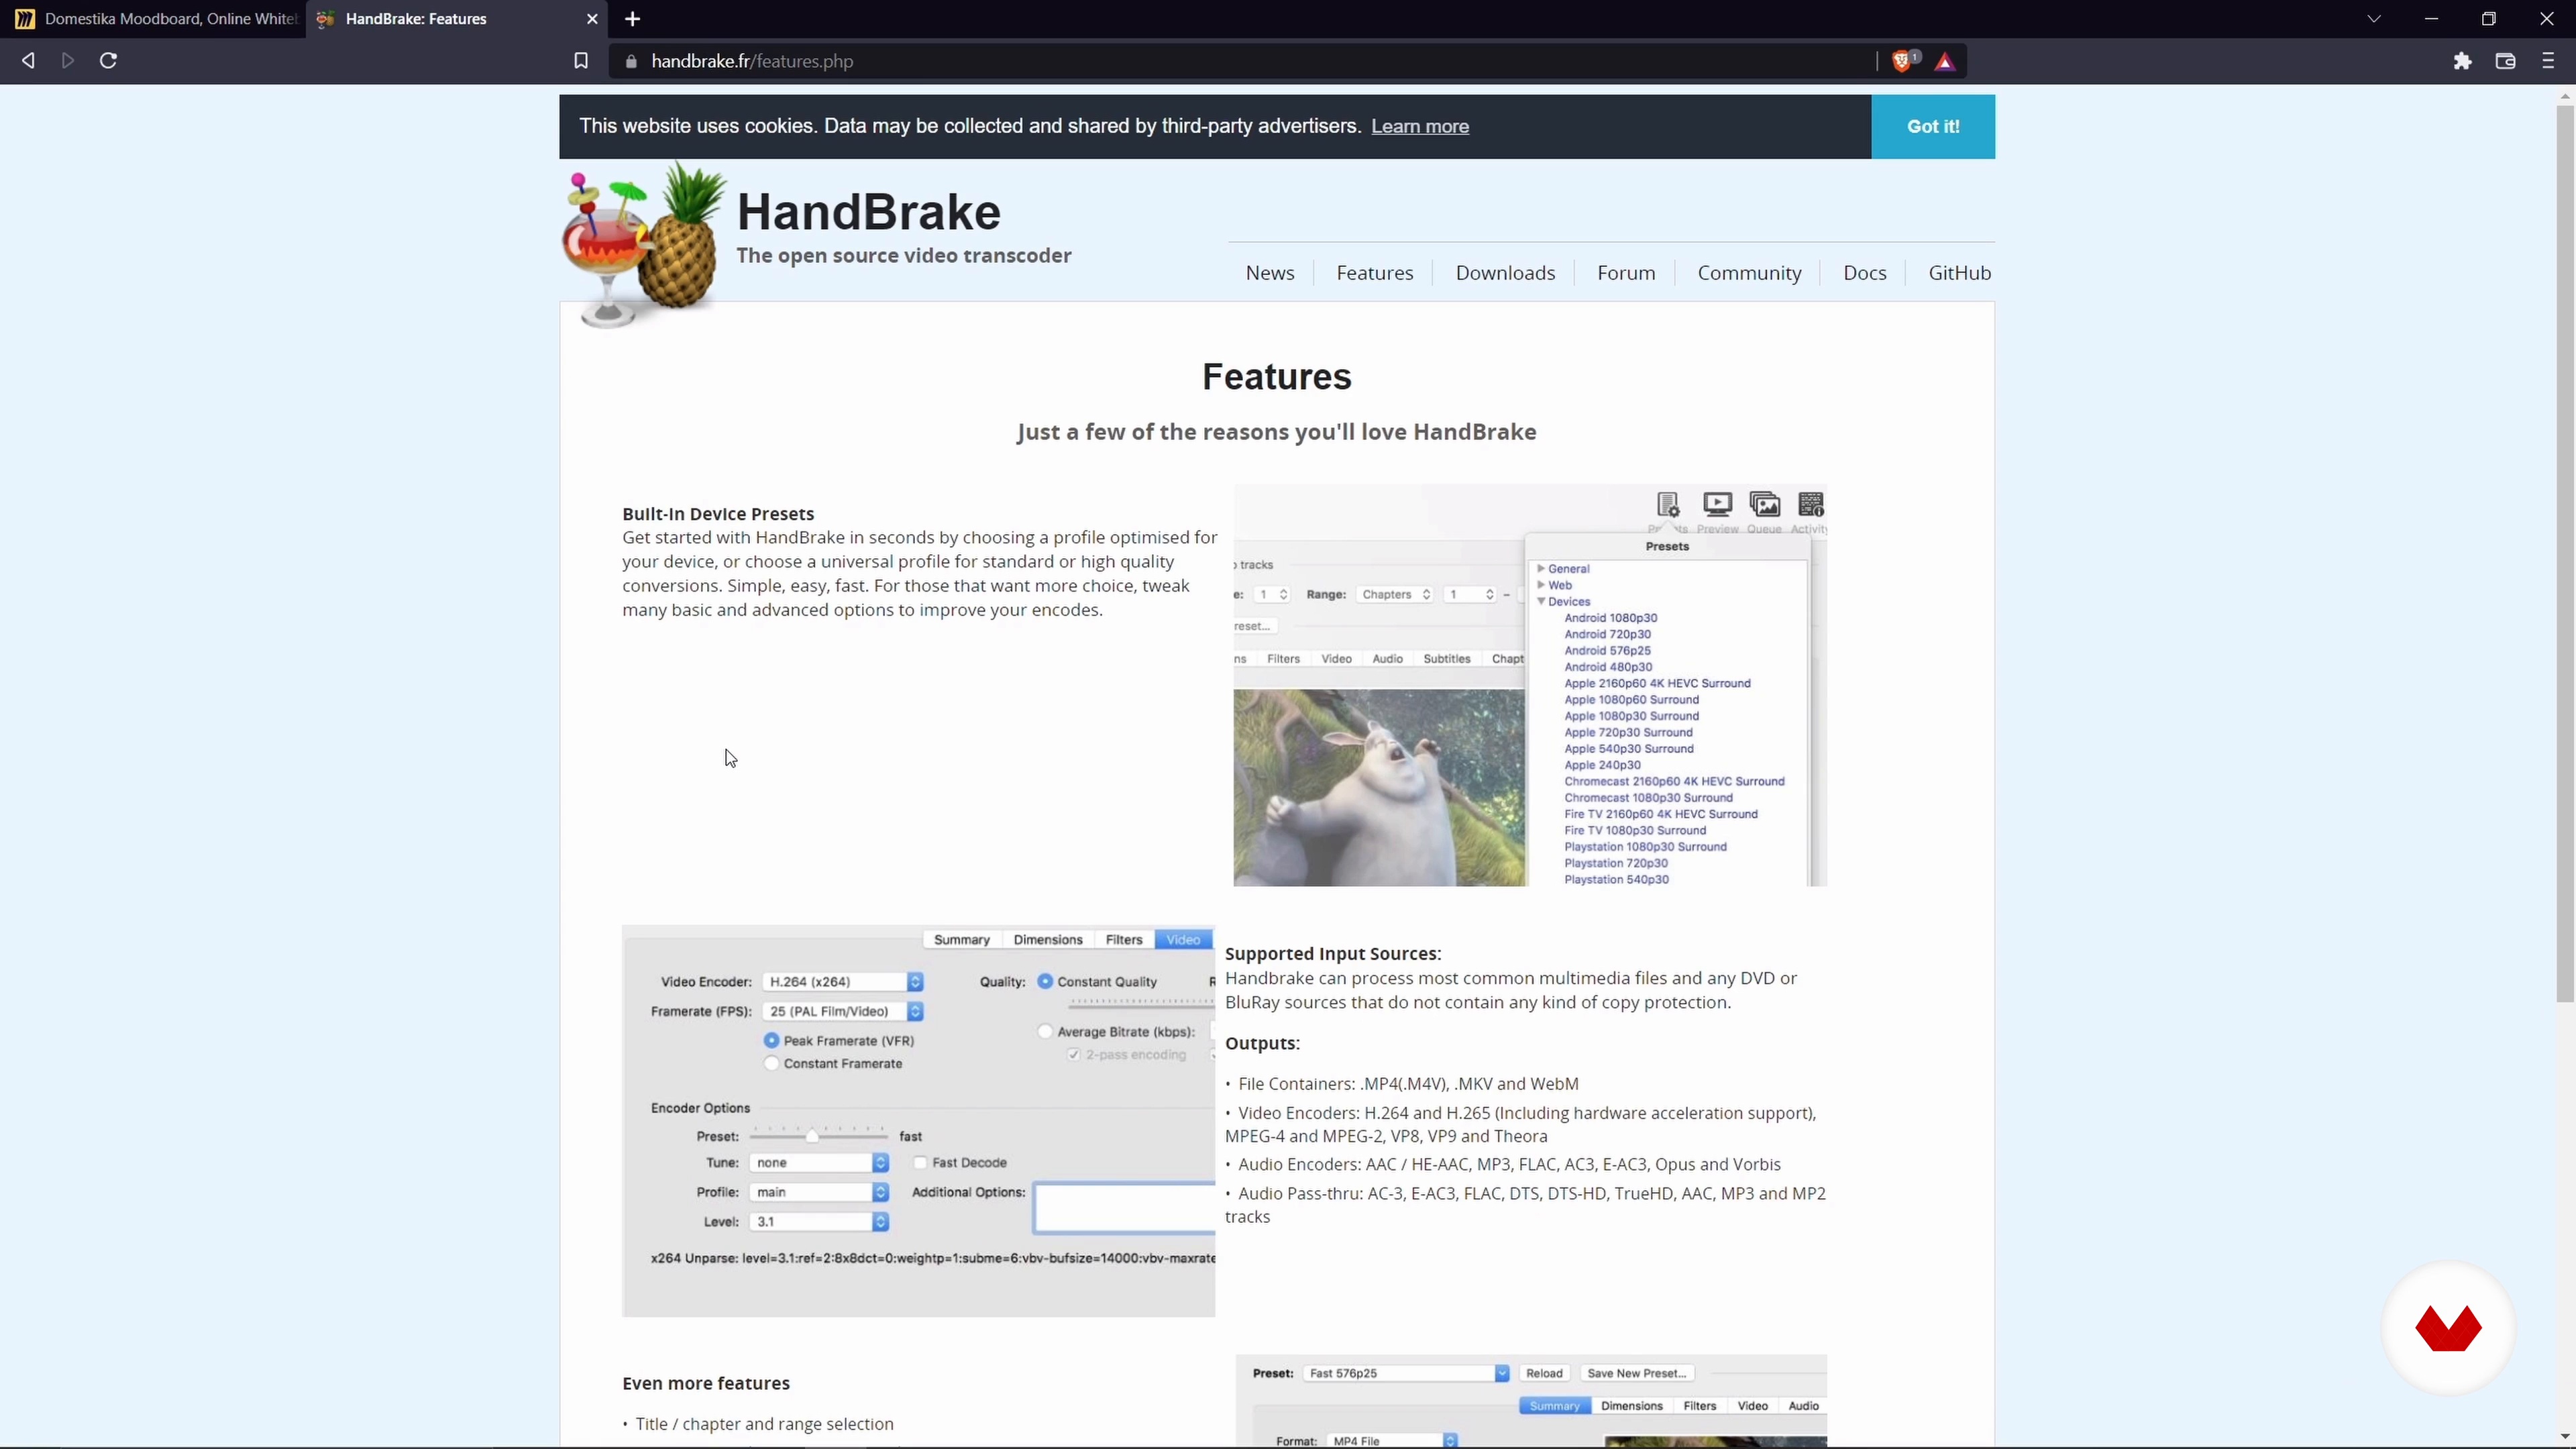
Task: Select Constant Framerate radio button
Action: (771, 1064)
